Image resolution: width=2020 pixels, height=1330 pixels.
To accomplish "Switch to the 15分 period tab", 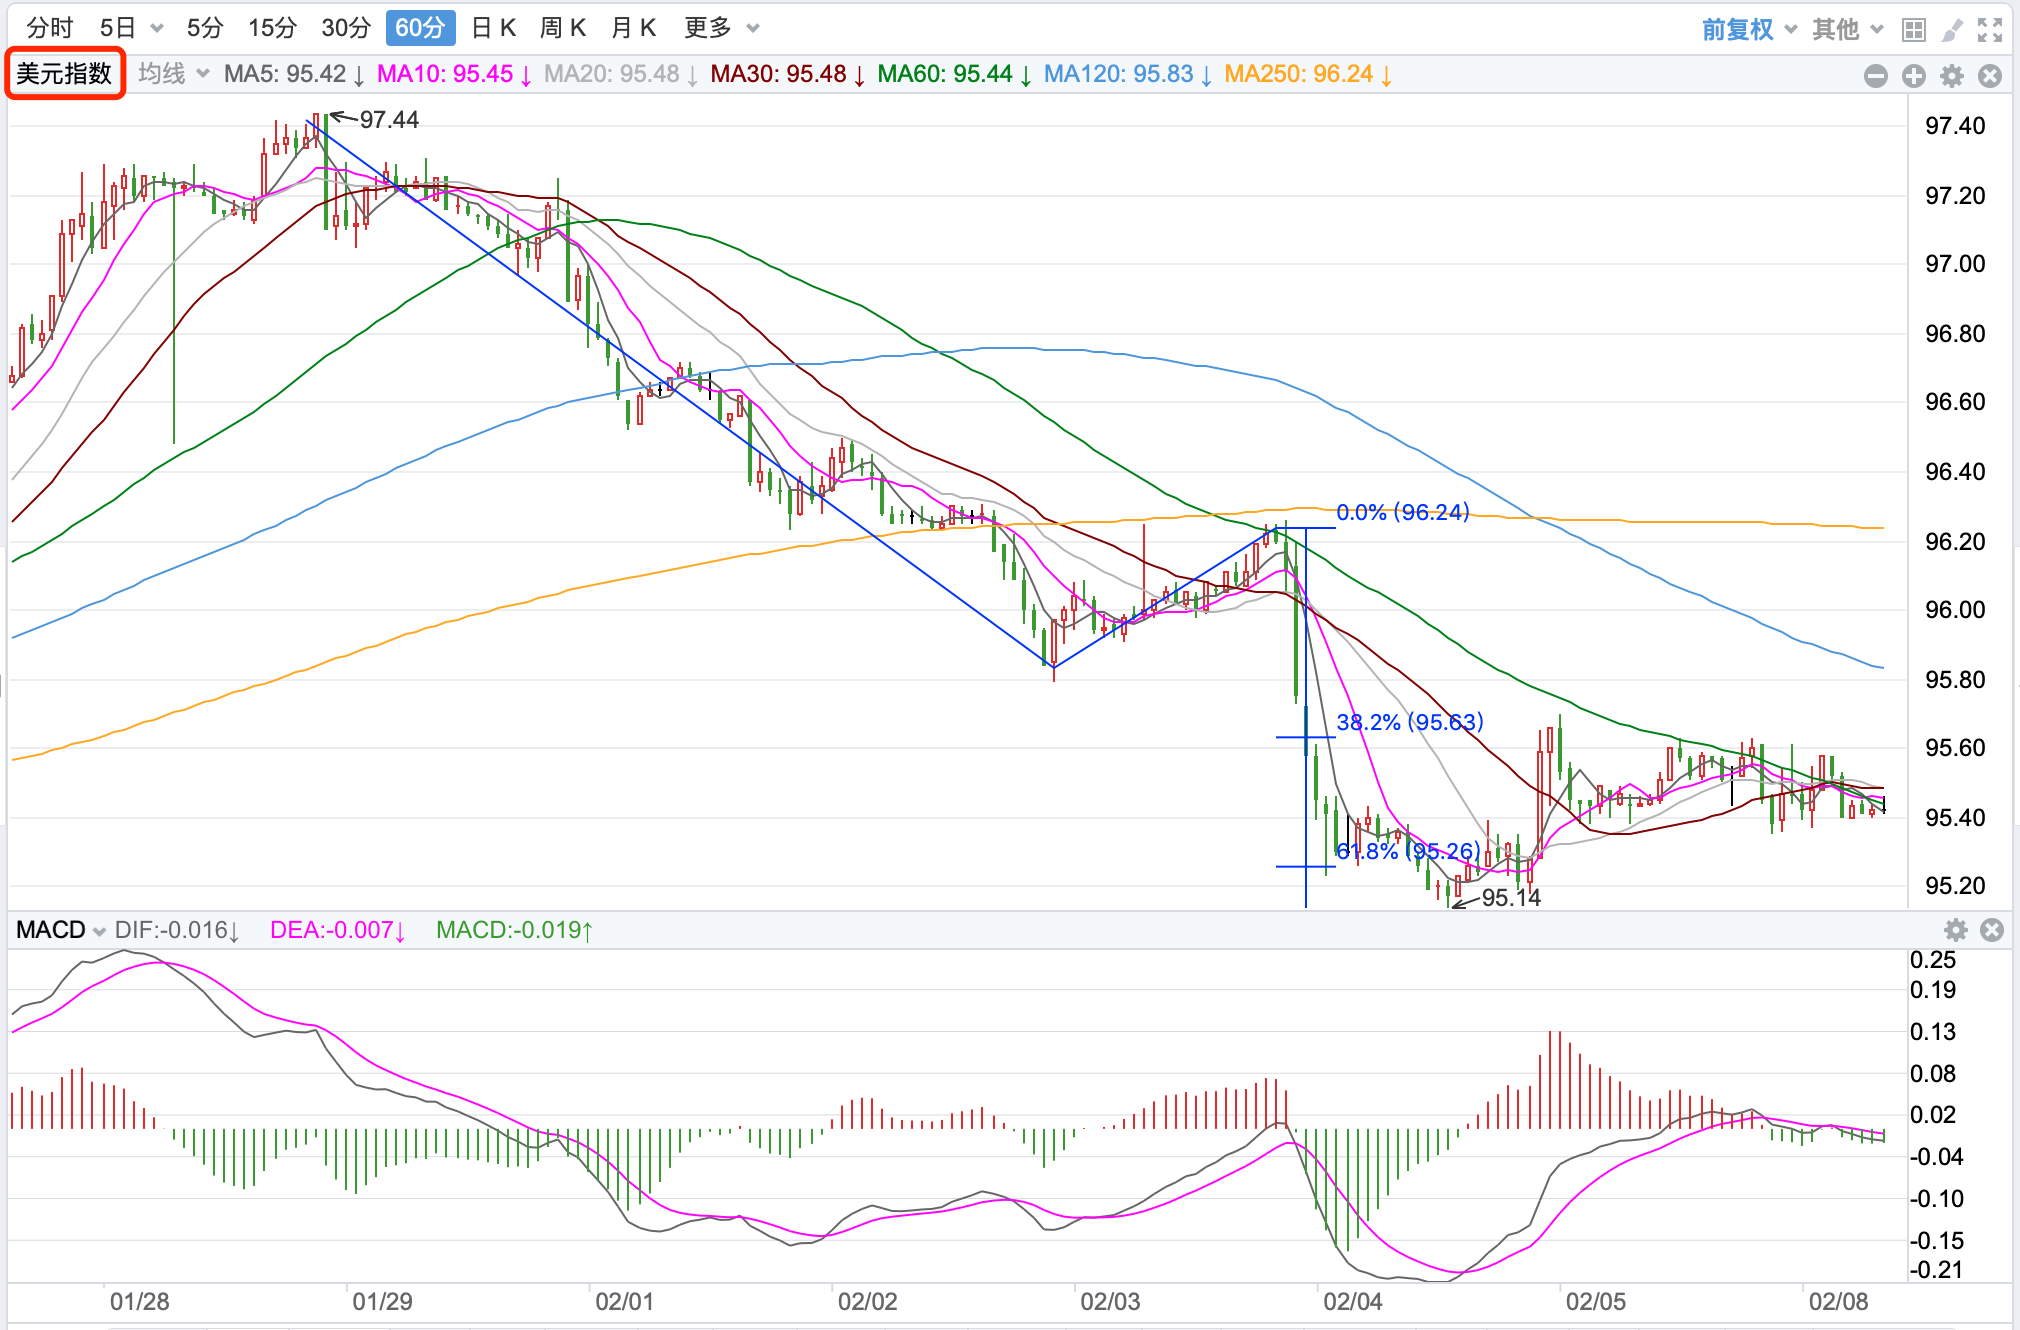I will 272,28.
